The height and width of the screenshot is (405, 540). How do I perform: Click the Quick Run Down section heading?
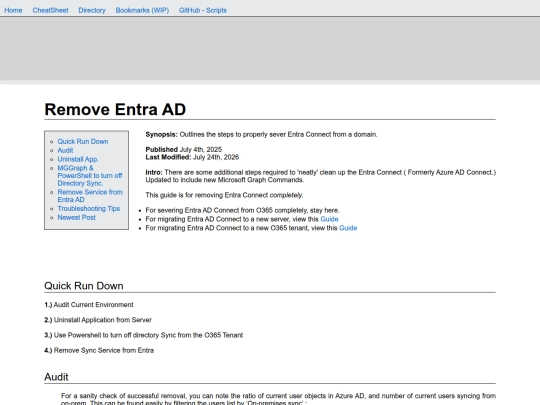pos(84,286)
